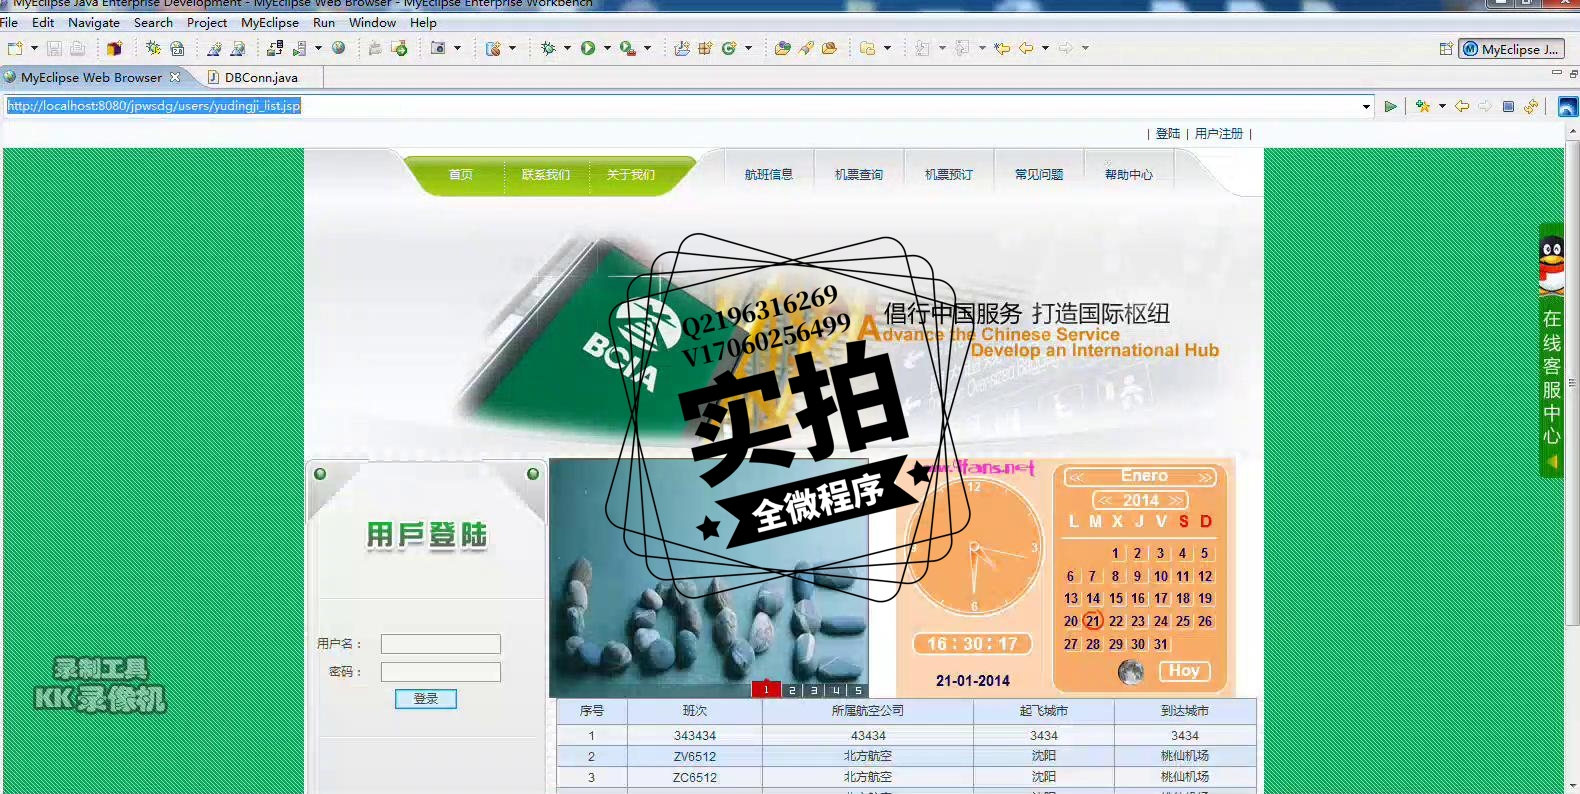This screenshot has height=794, width=1580.
Task: Click the green Run toolbar icon
Action: coord(588,48)
